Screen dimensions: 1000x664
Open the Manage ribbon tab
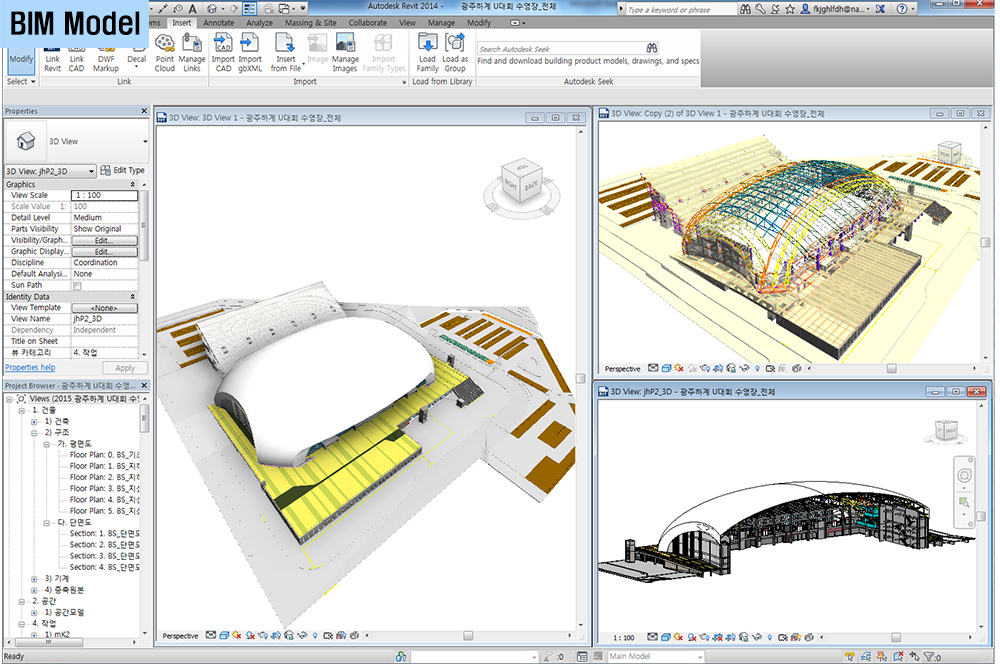tap(441, 22)
